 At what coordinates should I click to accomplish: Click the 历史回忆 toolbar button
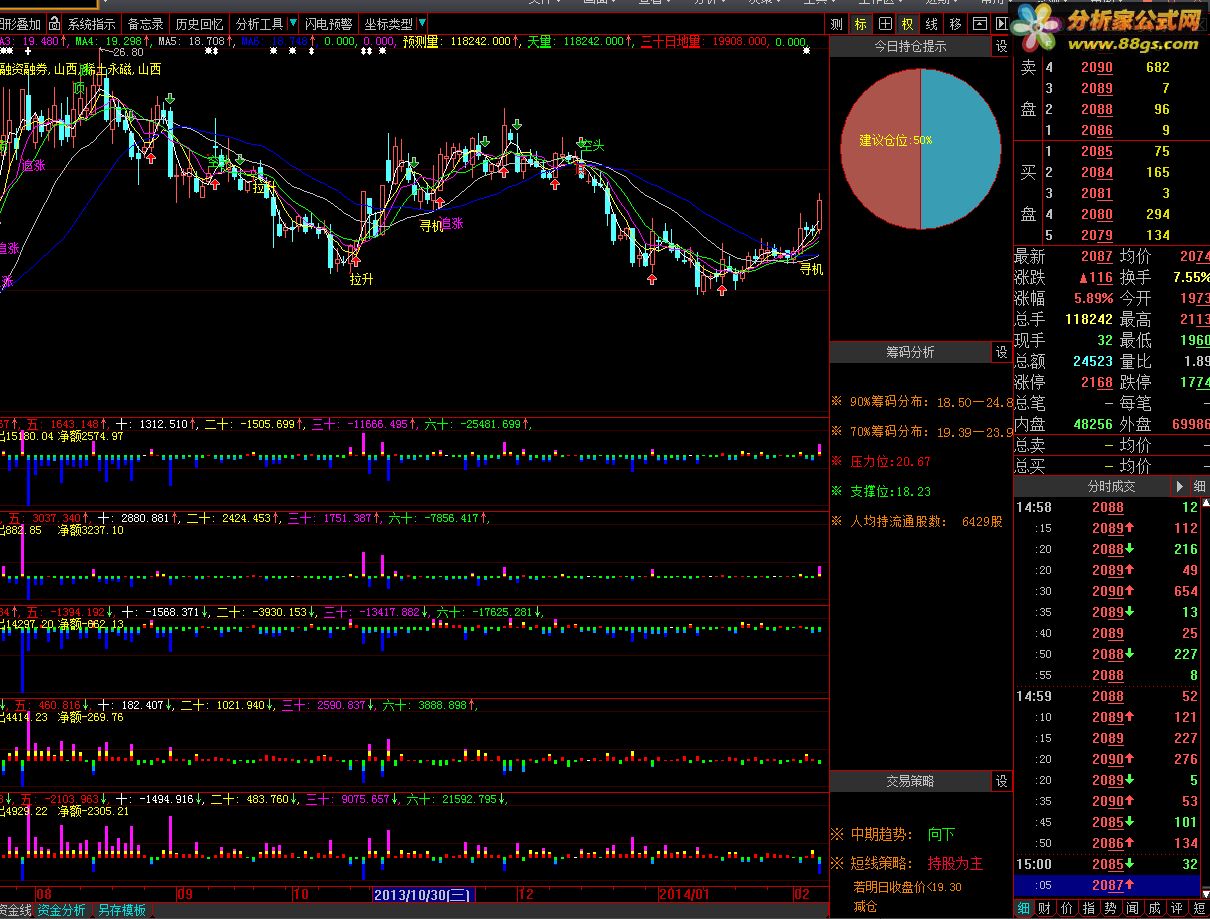pyautogui.click(x=199, y=24)
